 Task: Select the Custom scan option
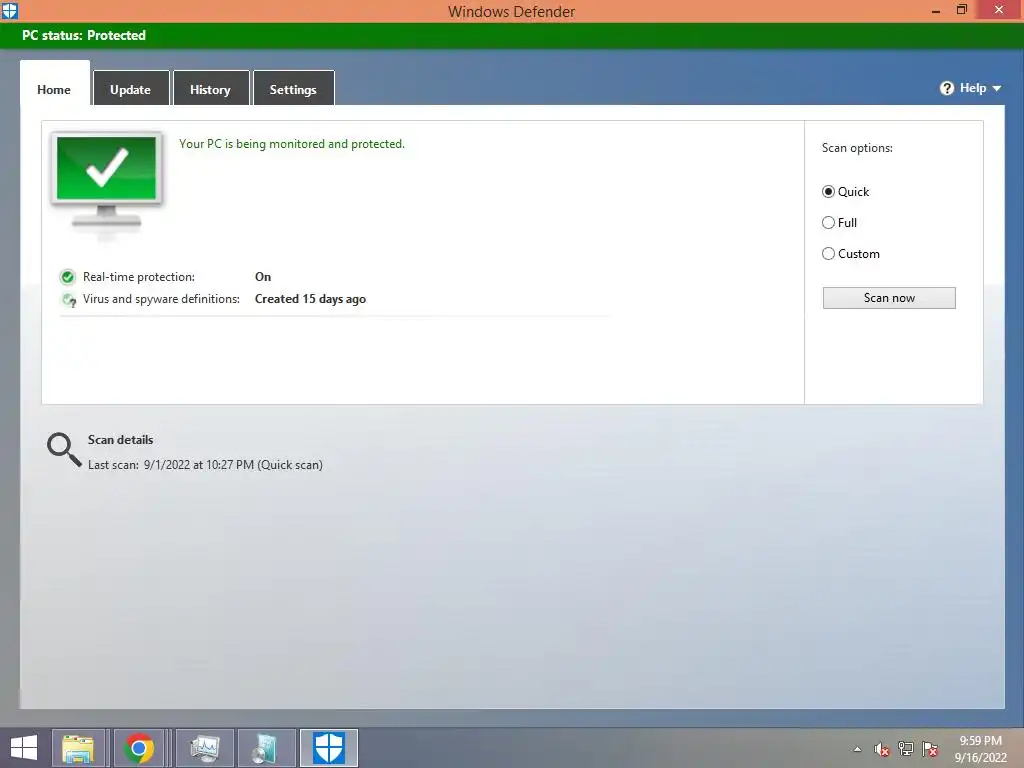coord(850,253)
